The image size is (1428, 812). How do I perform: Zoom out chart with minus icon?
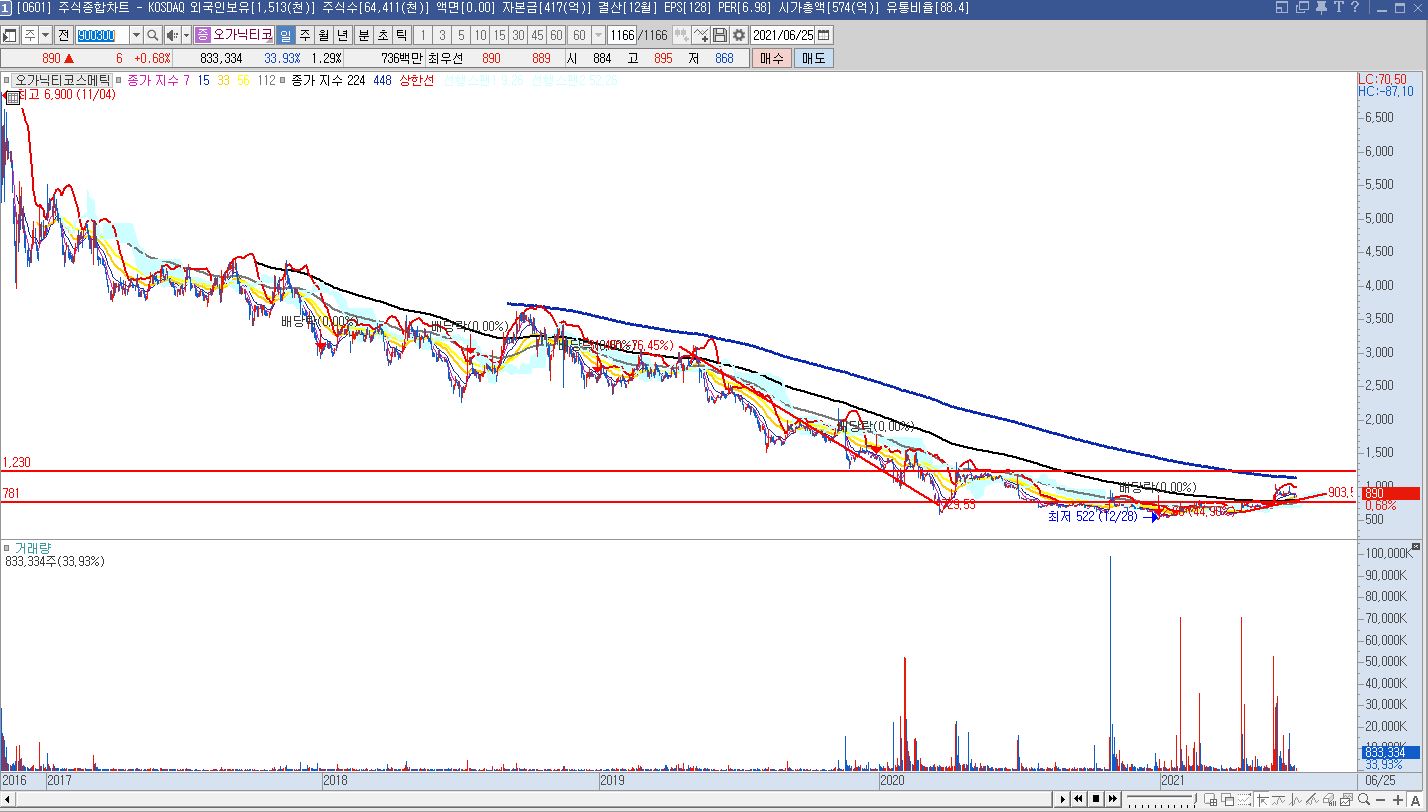pos(1381,799)
